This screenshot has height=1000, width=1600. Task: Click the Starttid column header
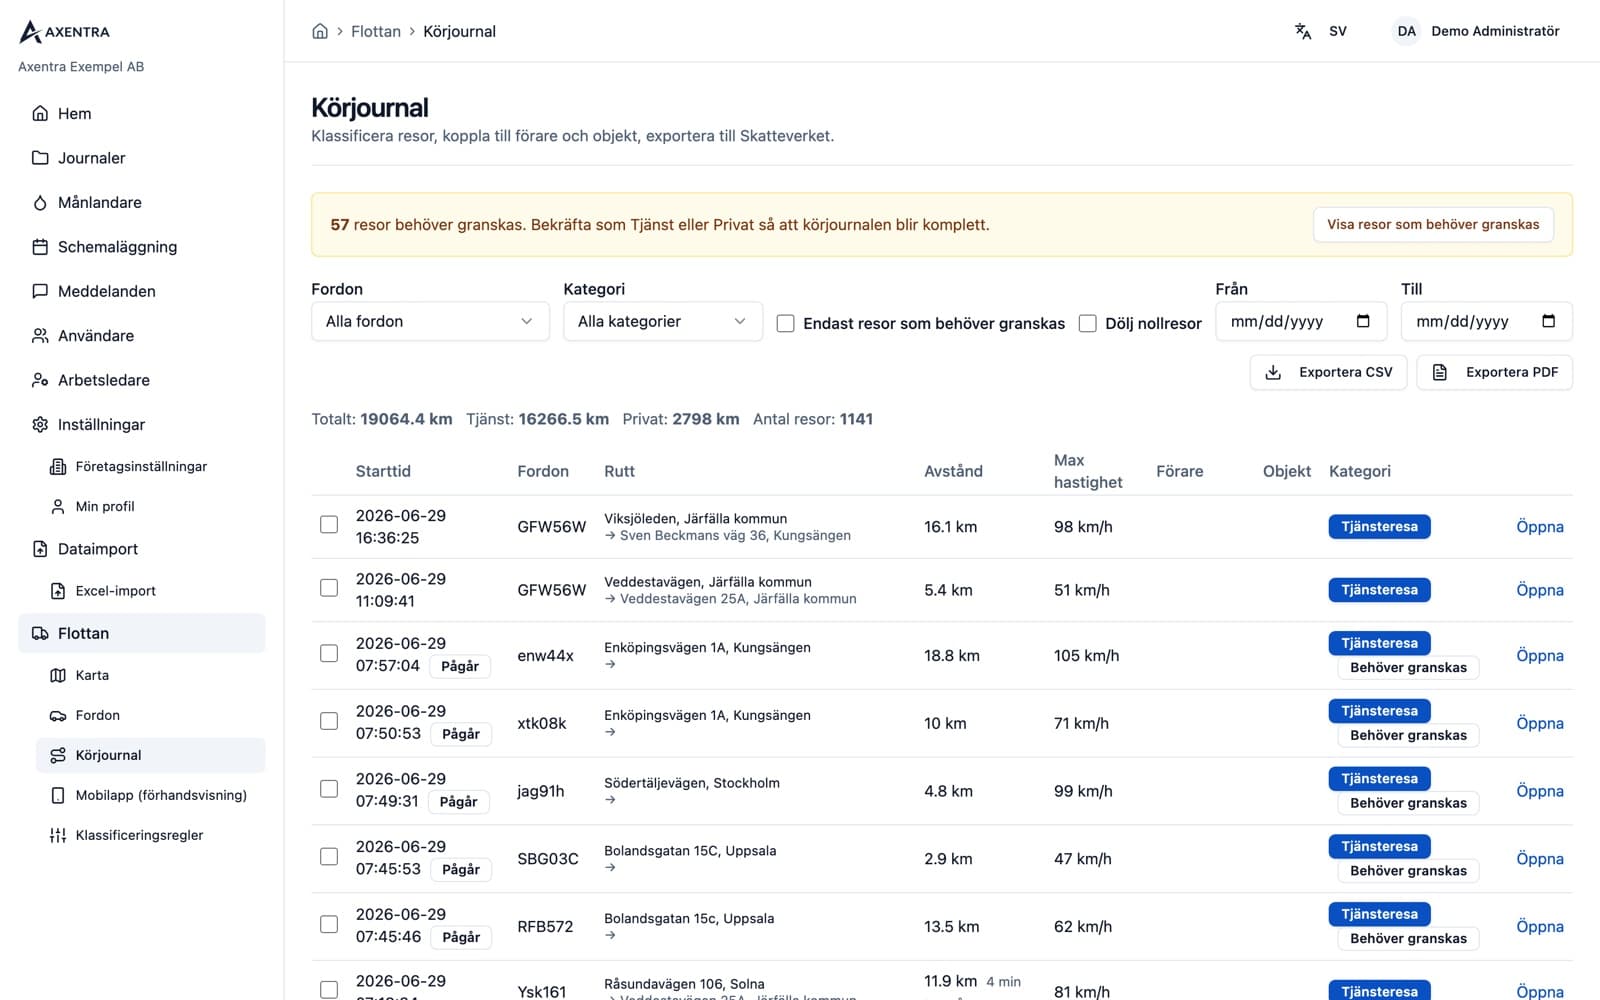click(x=383, y=471)
